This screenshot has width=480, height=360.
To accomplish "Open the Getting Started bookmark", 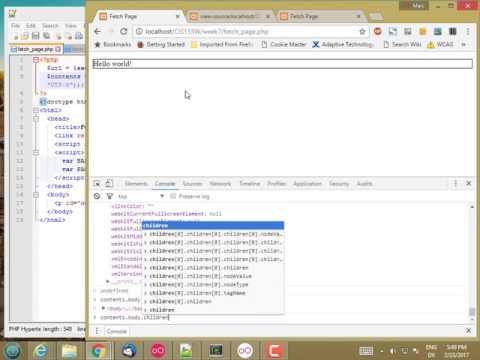I will 161,44.
